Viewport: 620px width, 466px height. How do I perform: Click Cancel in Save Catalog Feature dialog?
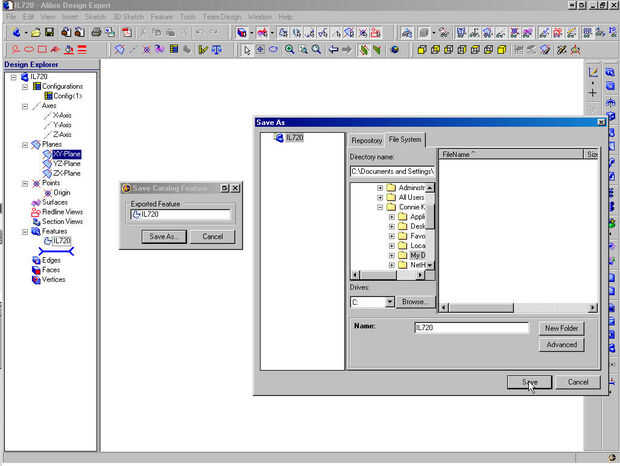coord(213,236)
